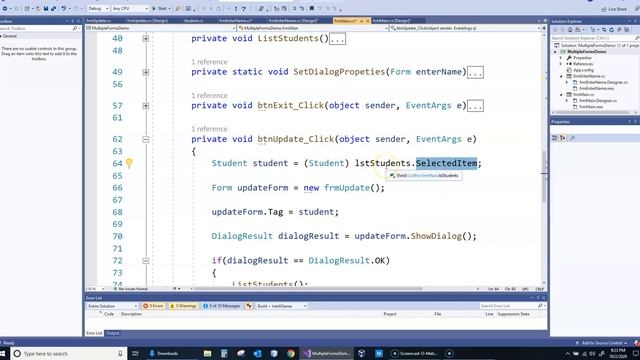Select frmMain.cs in Solution Explorer
Screen dimensions: 640x360
tap(583, 95)
